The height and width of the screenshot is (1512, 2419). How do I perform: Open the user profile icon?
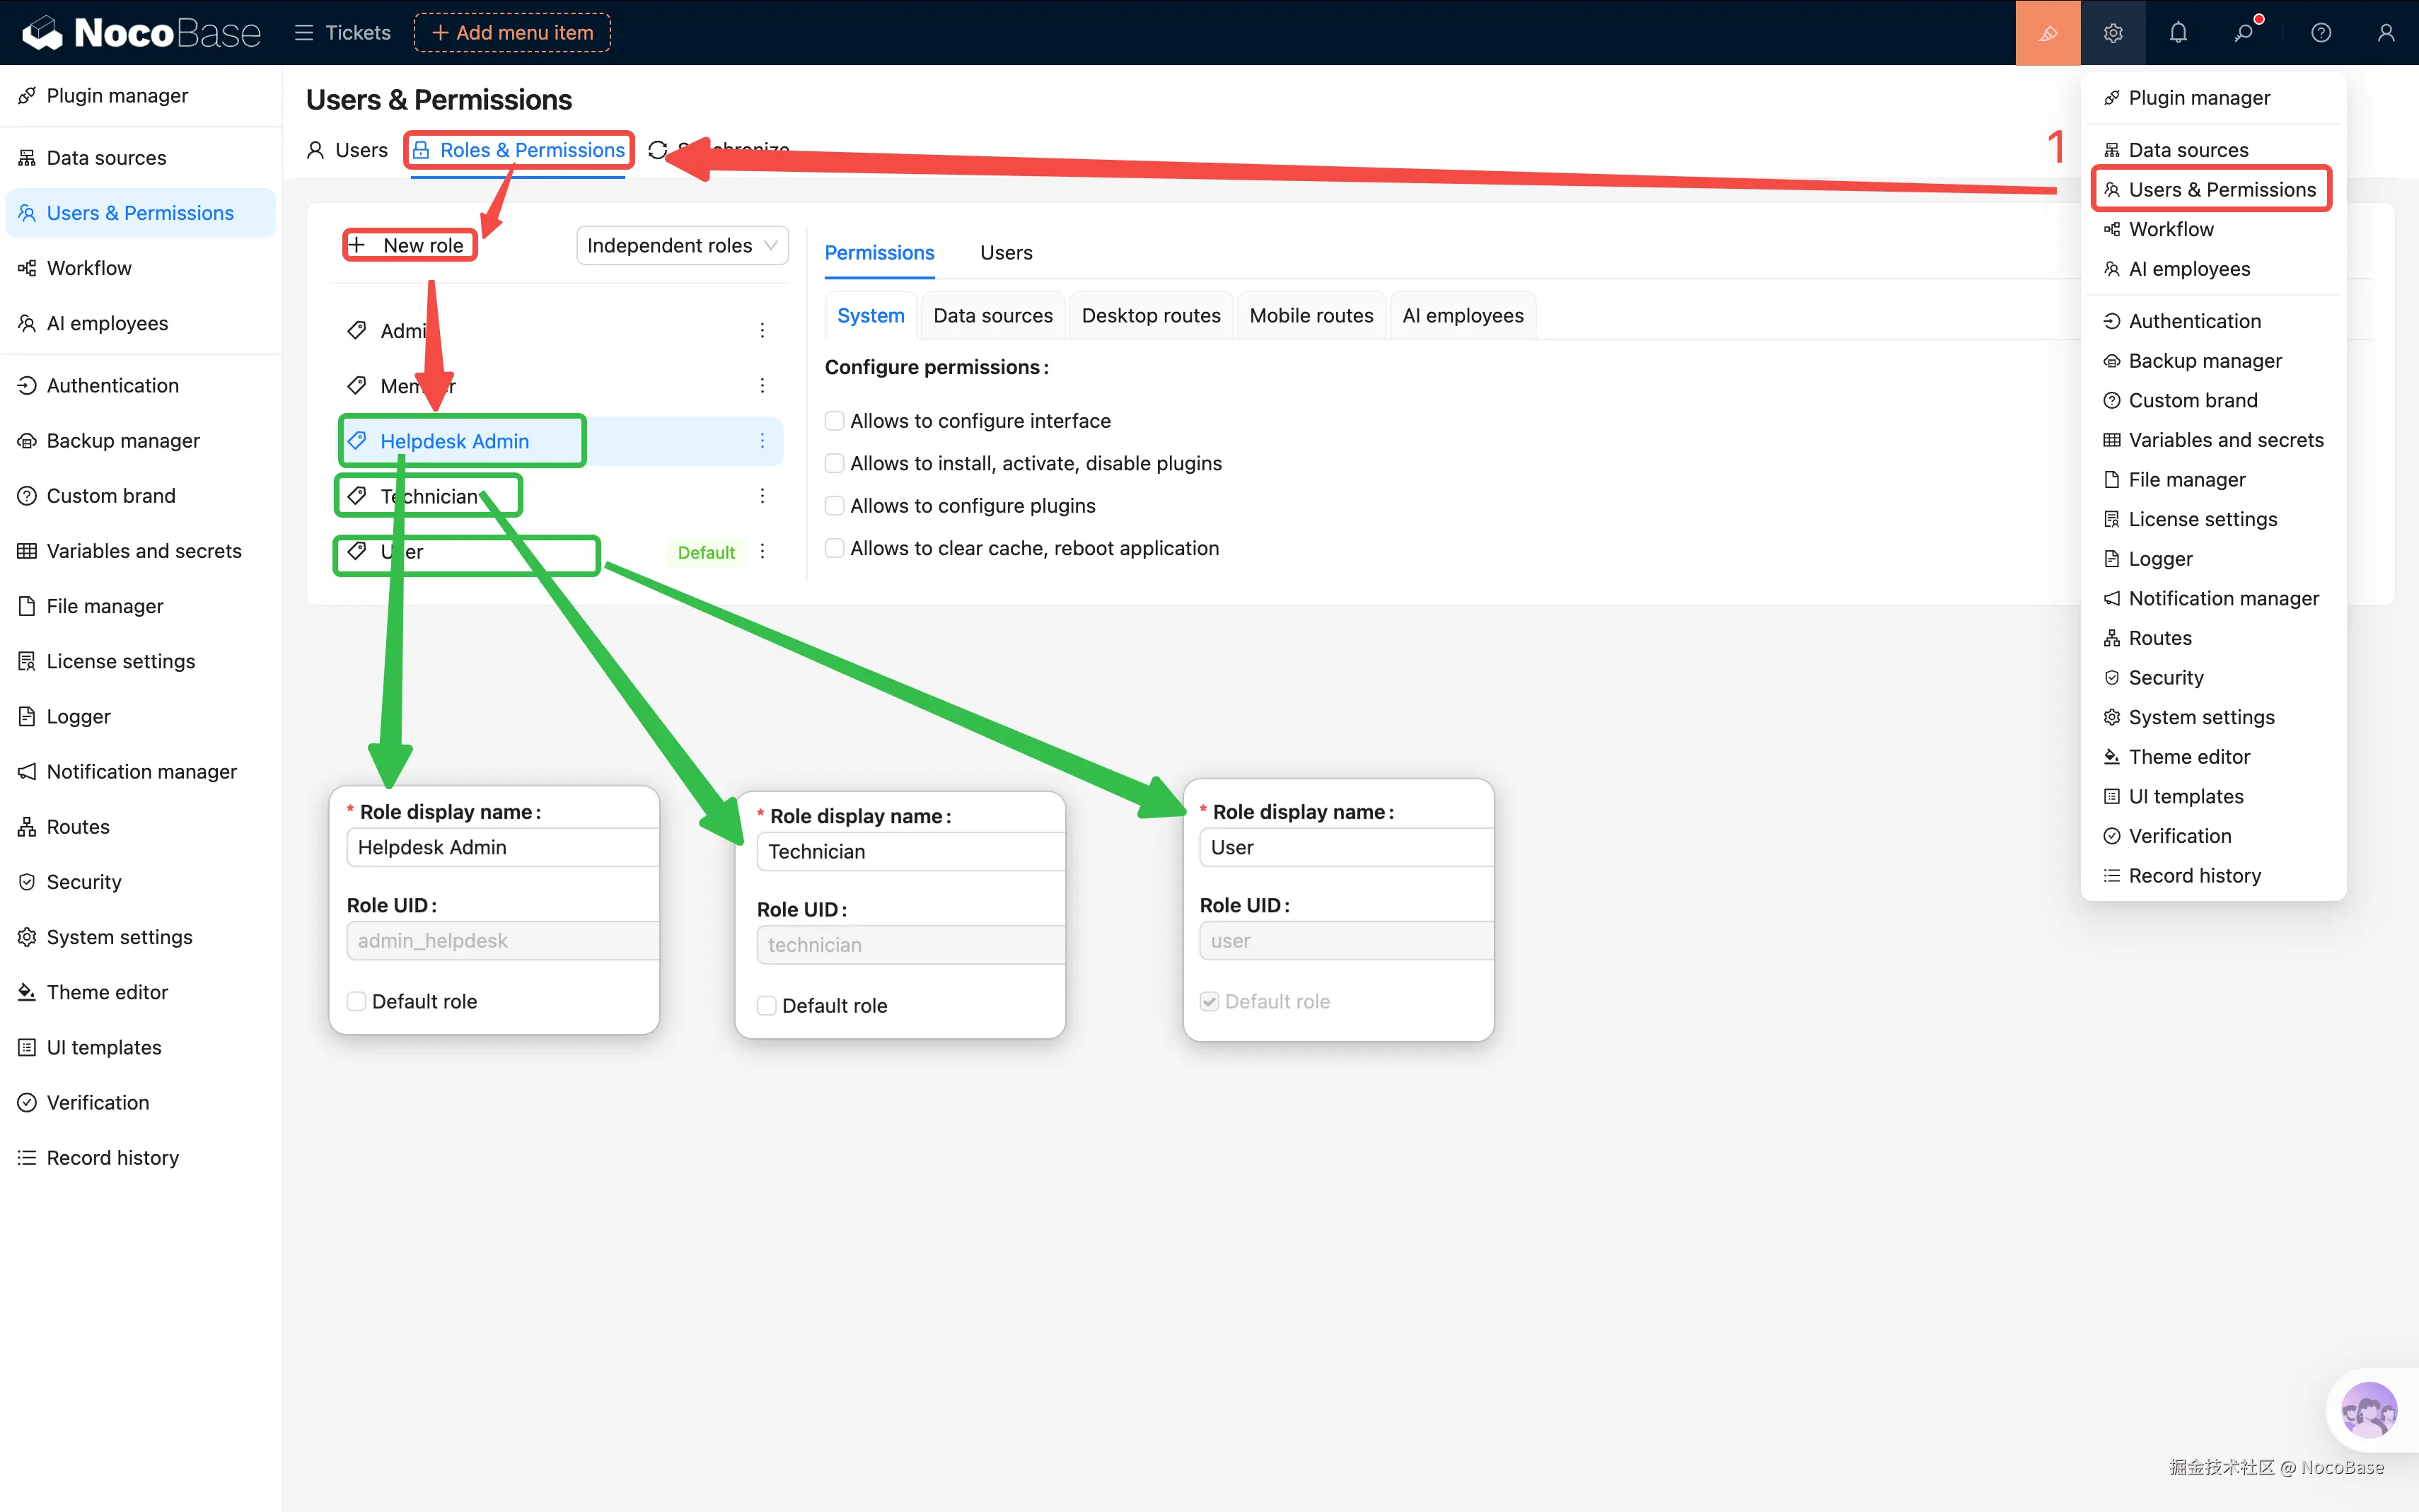point(2385,33)
